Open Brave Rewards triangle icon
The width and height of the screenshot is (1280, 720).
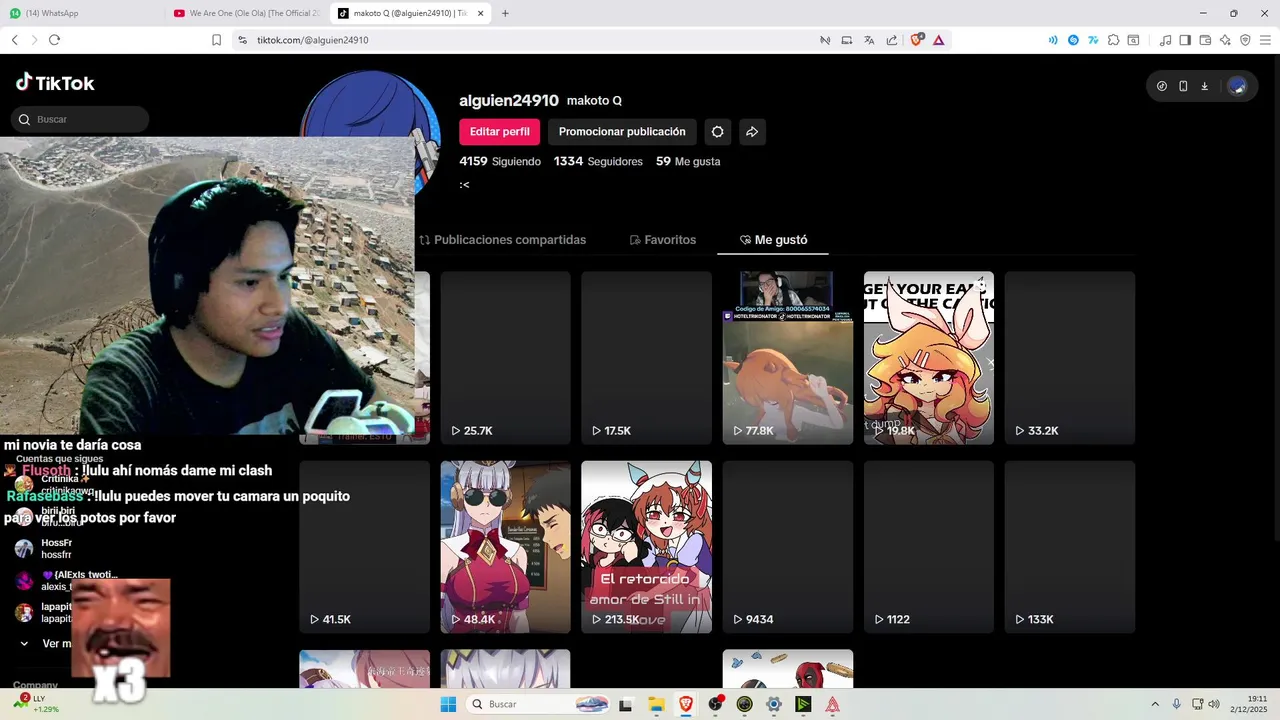point(938,40)
